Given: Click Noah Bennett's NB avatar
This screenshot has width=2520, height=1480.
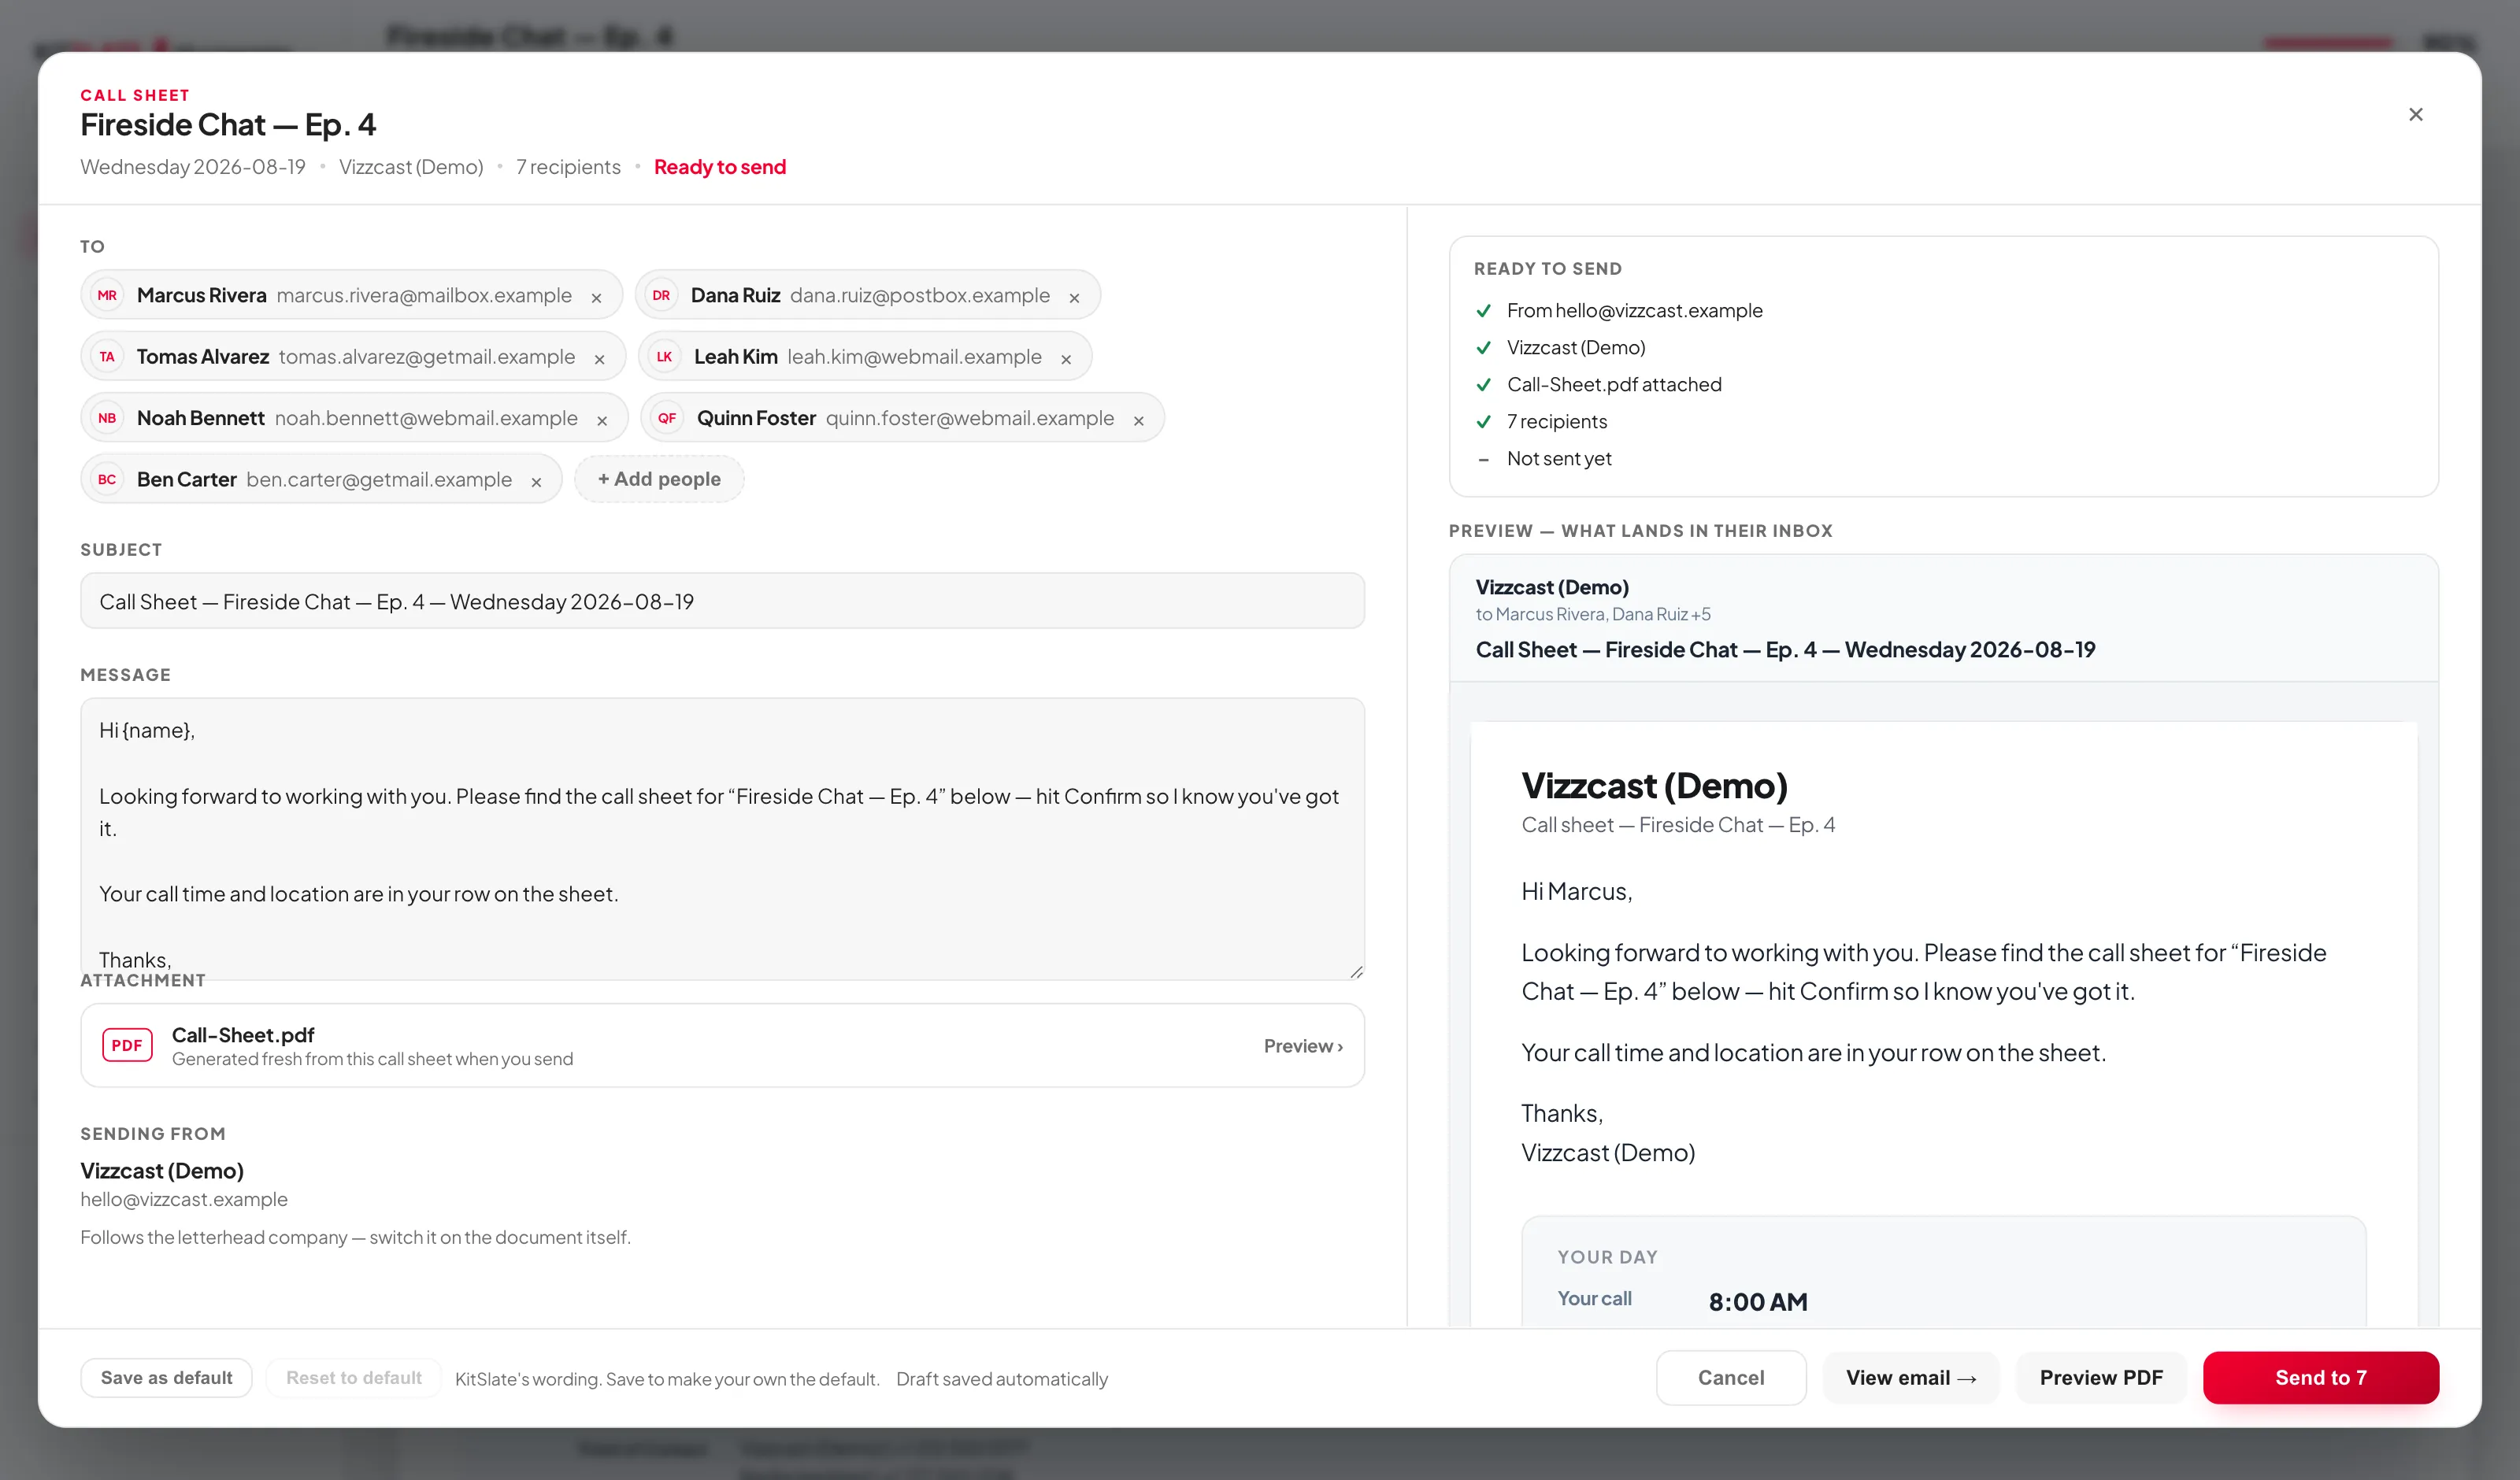Looking at the screenshot, I should [107, 418].
